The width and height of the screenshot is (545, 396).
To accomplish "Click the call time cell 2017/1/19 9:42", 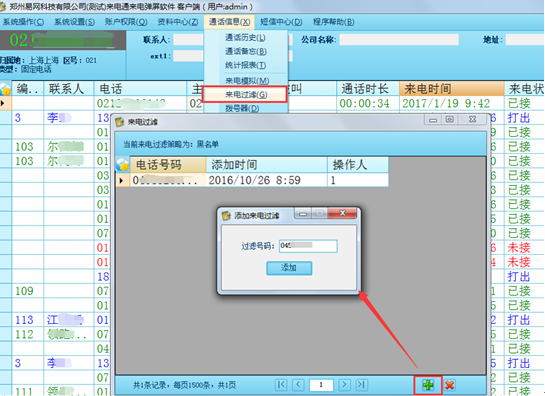I will [452, 103].
